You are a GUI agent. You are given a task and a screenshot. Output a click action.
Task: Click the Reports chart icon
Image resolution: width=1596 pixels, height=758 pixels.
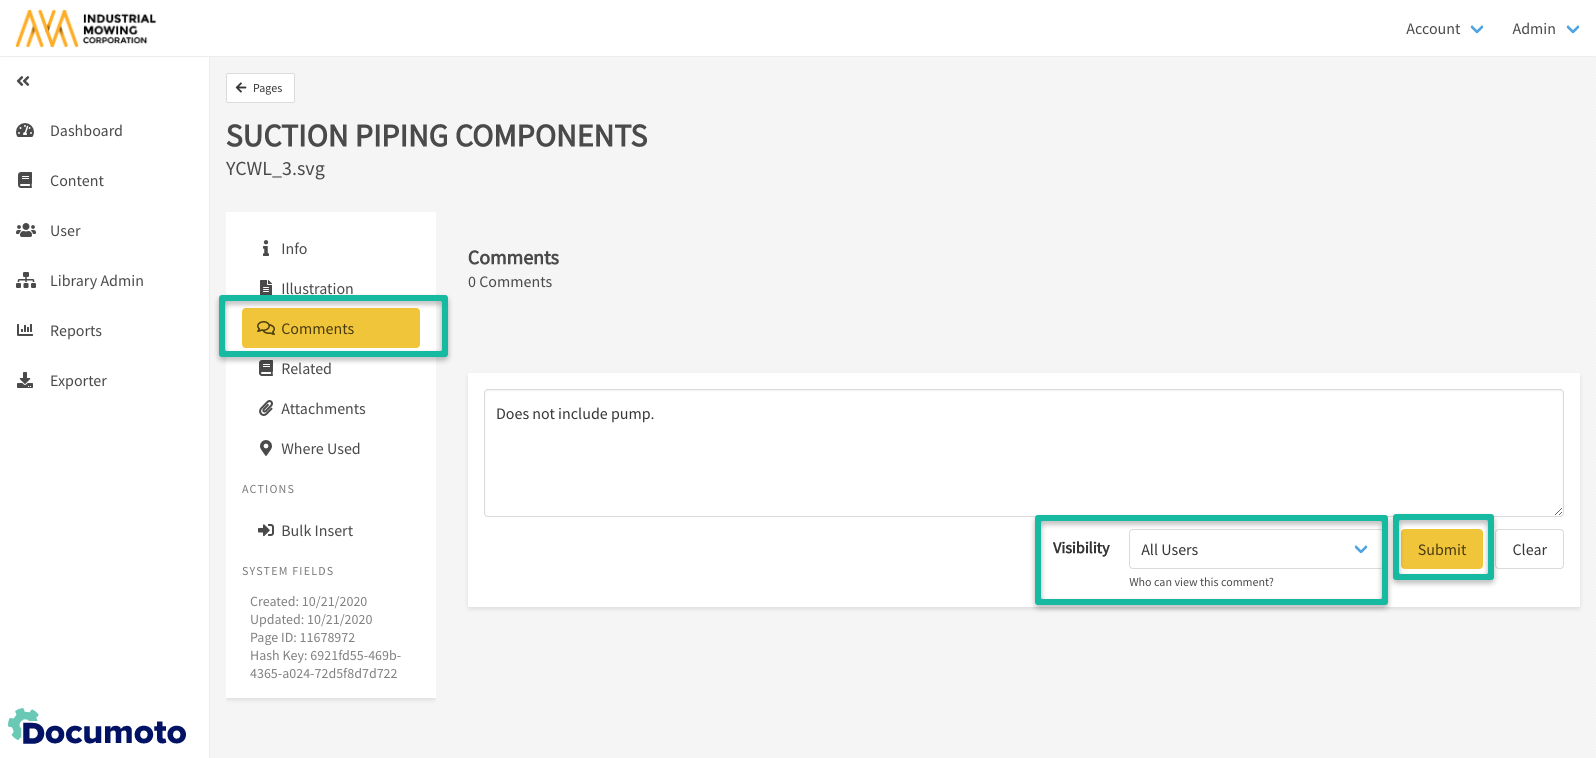tap(26, 331)
